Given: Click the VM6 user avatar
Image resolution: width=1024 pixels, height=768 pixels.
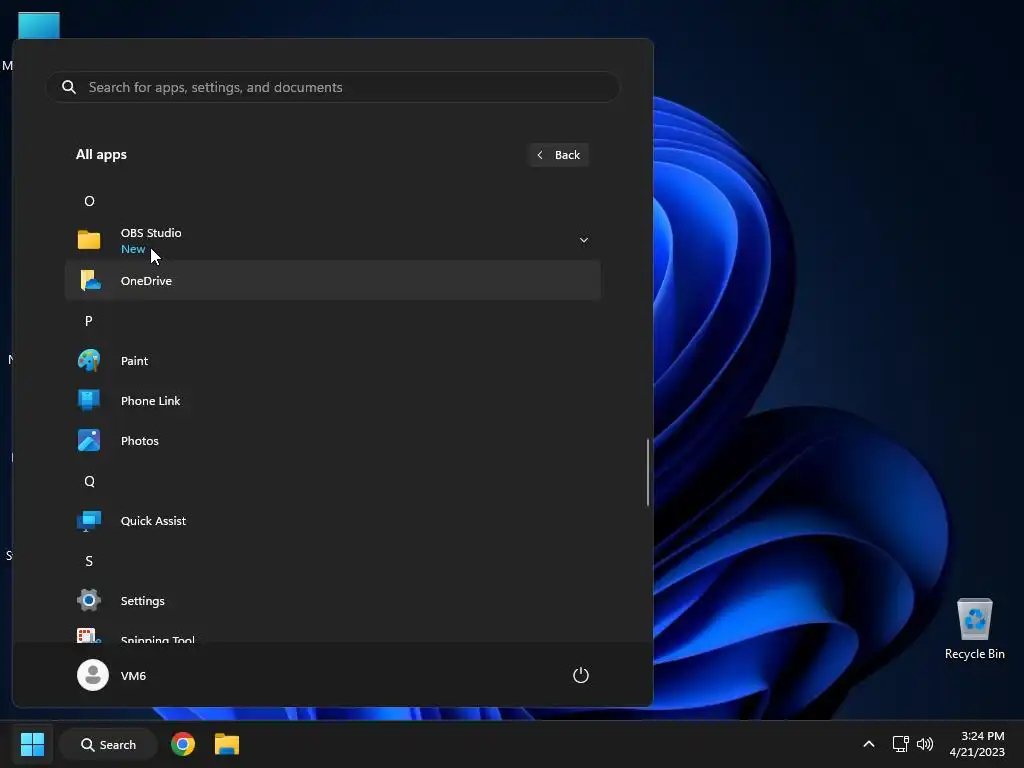Looking at the screenshot, I should tap(93, 675).
